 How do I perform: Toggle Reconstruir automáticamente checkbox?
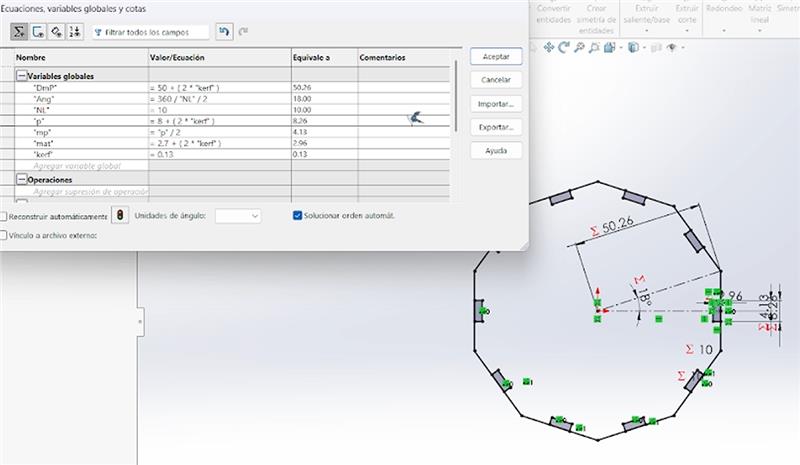(4, 216)
